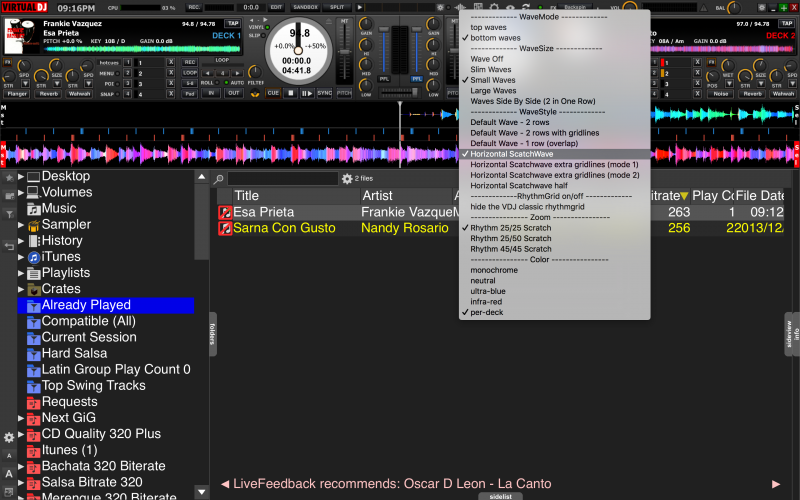Viewport: 800px width, 500px height.
Task: Select the Wahwah effect on Deck 1
Action: 80,94
